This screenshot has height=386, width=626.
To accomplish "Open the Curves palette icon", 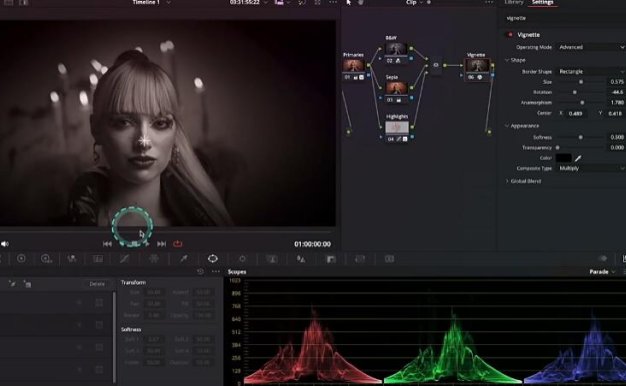I will (x=125, y=259).
